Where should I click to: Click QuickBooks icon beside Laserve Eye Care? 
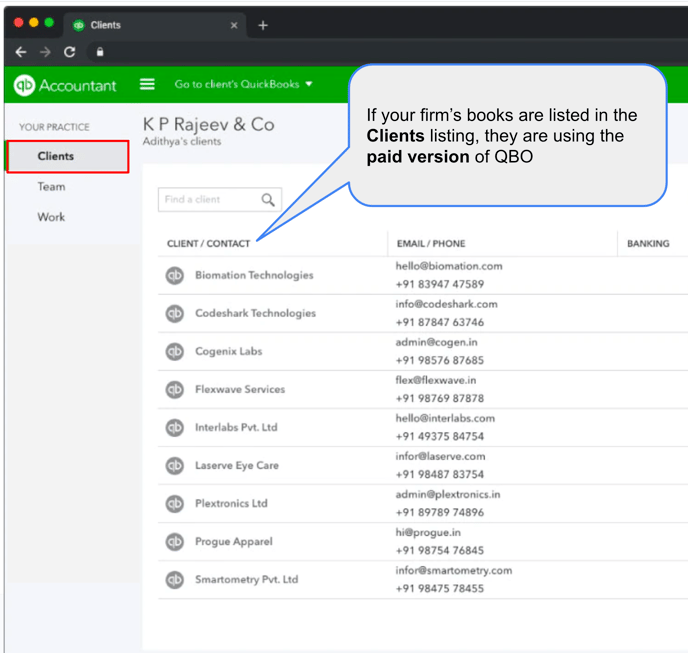pyautogui.click(x=175, y=466)
